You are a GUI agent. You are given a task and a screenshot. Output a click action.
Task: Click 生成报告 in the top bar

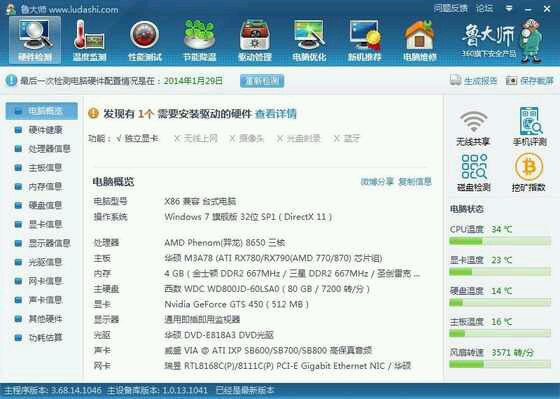tap(474, 81)
